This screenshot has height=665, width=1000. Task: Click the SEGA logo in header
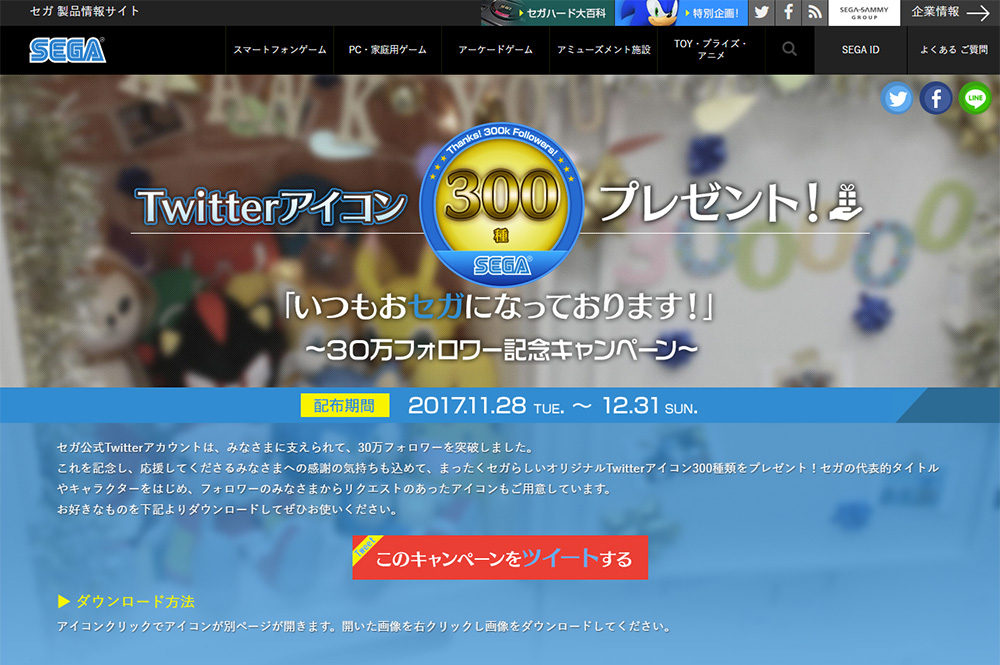68,50
